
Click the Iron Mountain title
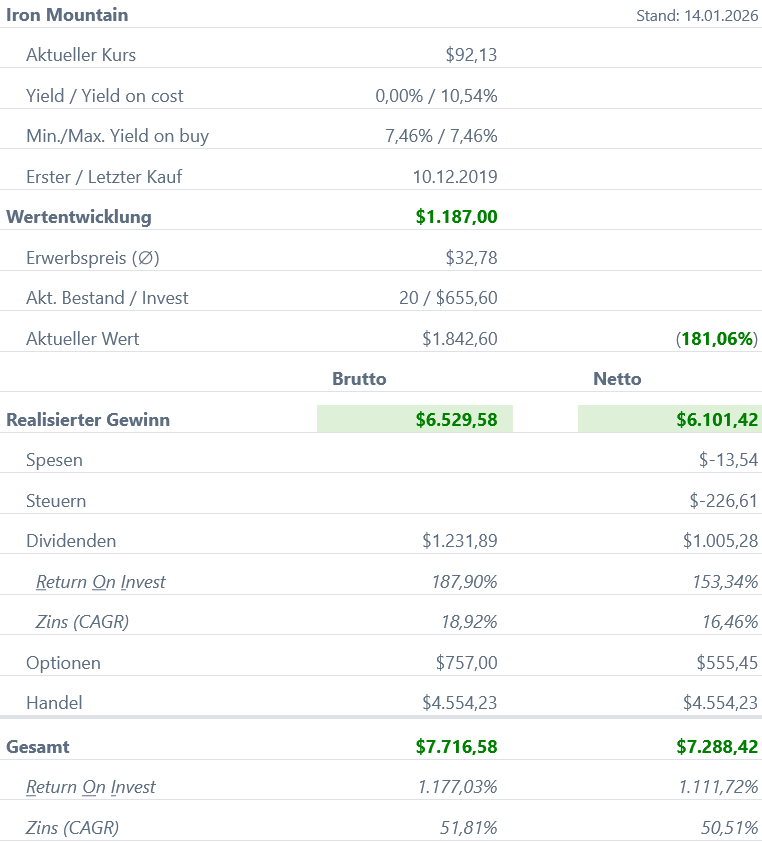pyautogui.click(x=67, y=15)
